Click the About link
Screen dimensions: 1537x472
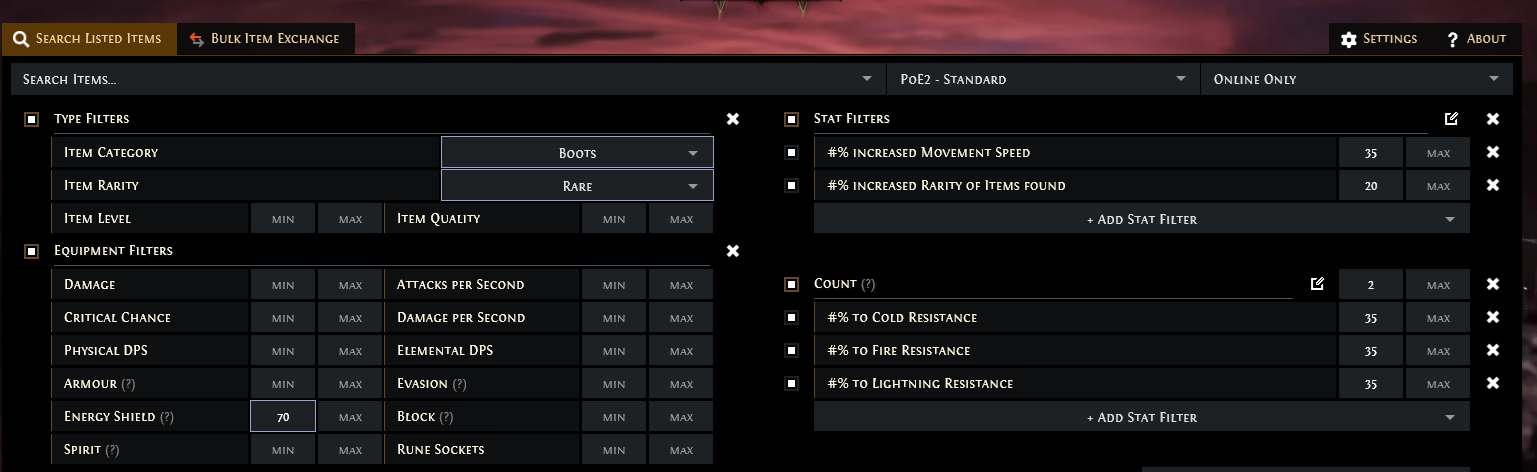(x=1476, y=39)
